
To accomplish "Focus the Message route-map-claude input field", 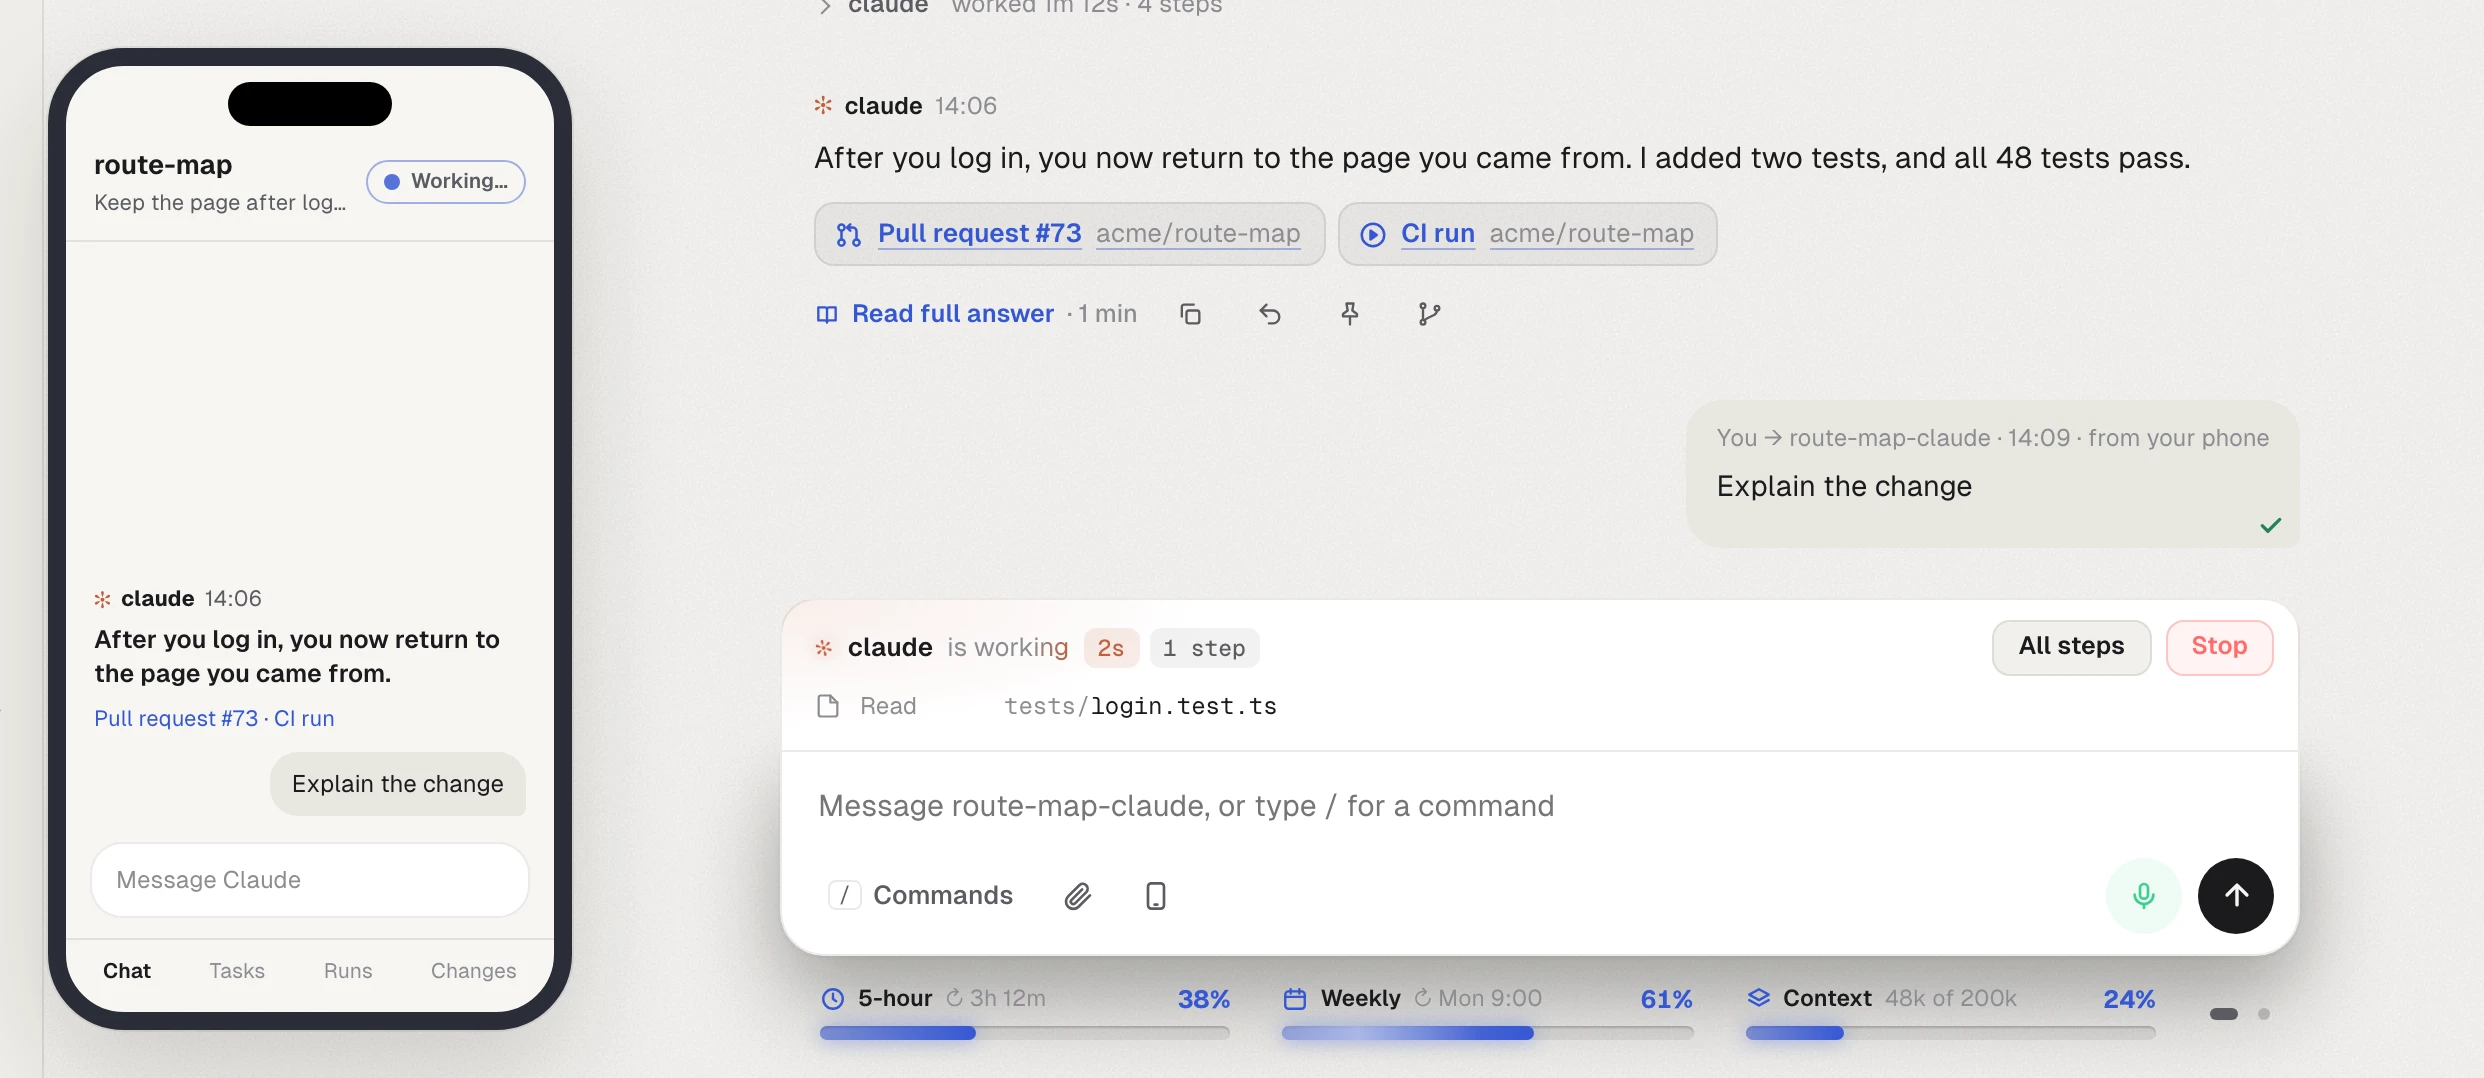I will pos(1540,806).
